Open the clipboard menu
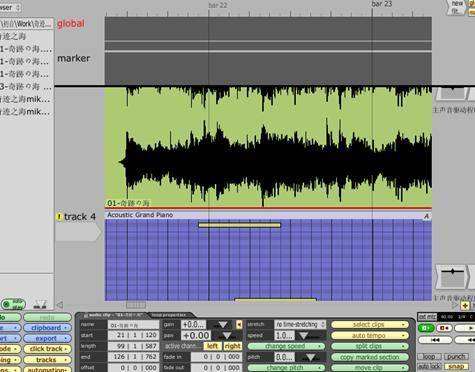Viewport: 475px width, 372px height. 47,328
